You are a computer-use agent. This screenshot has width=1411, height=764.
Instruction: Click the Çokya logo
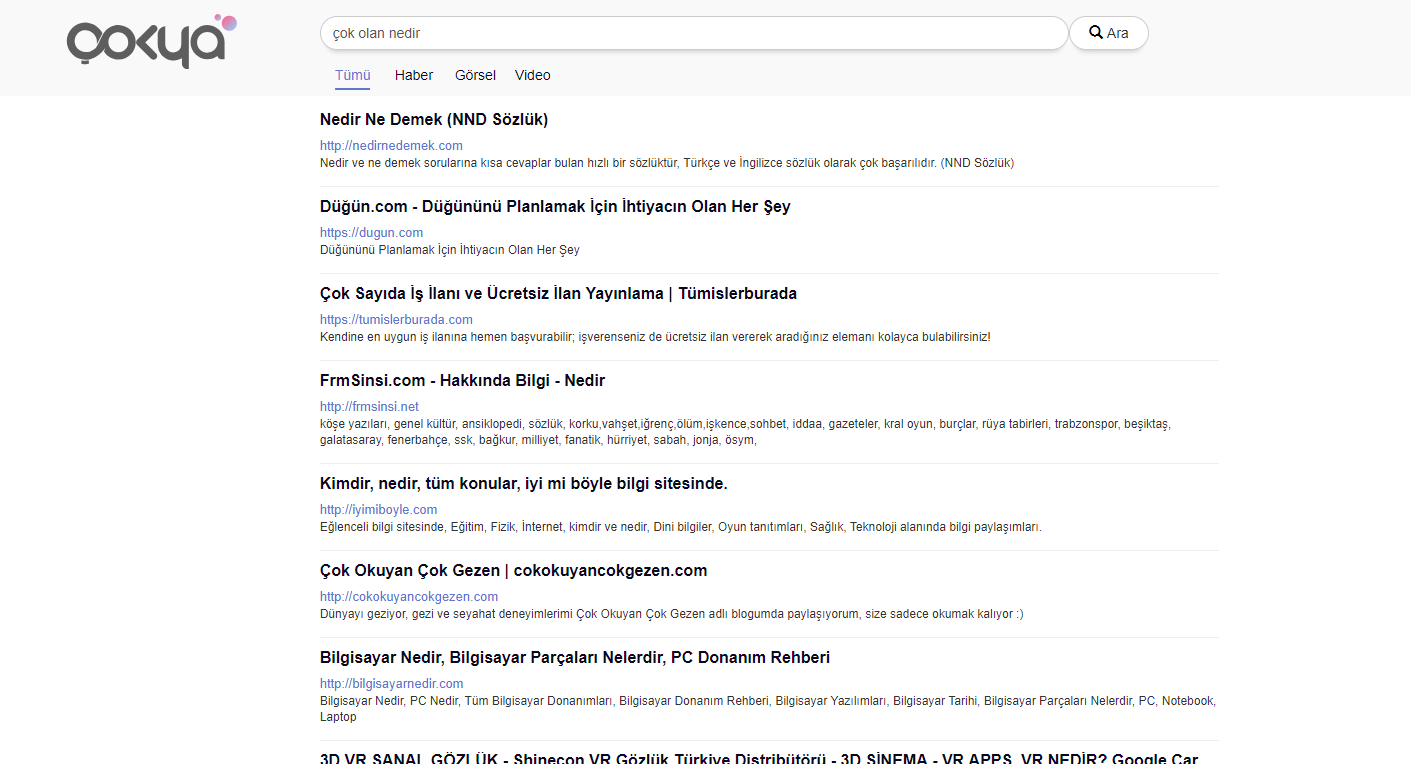pyautogui.click(x=152, y=41)
